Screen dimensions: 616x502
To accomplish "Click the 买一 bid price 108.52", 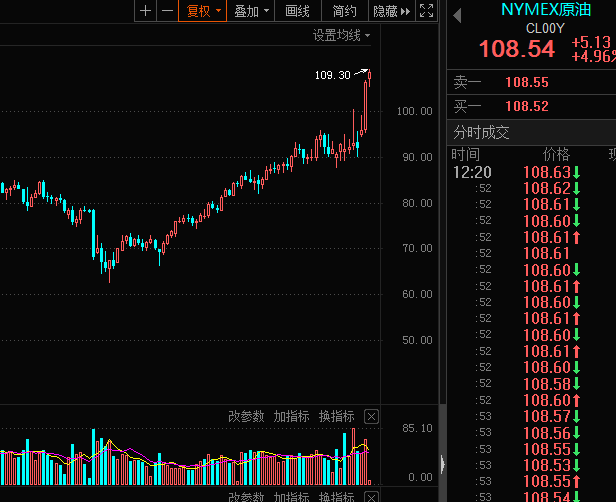I will pyautogui.click(x=526, y=106).
